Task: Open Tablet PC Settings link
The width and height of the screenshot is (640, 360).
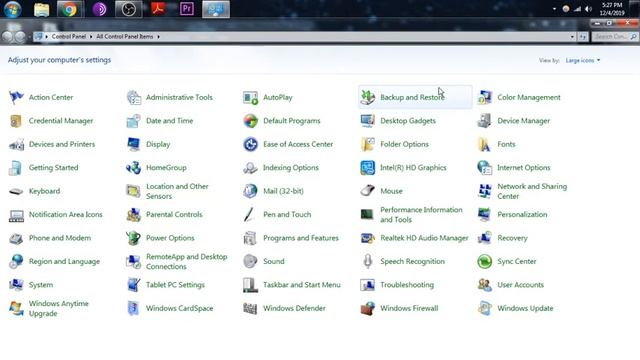Action: pyautogui.click(x=176, y=285)
